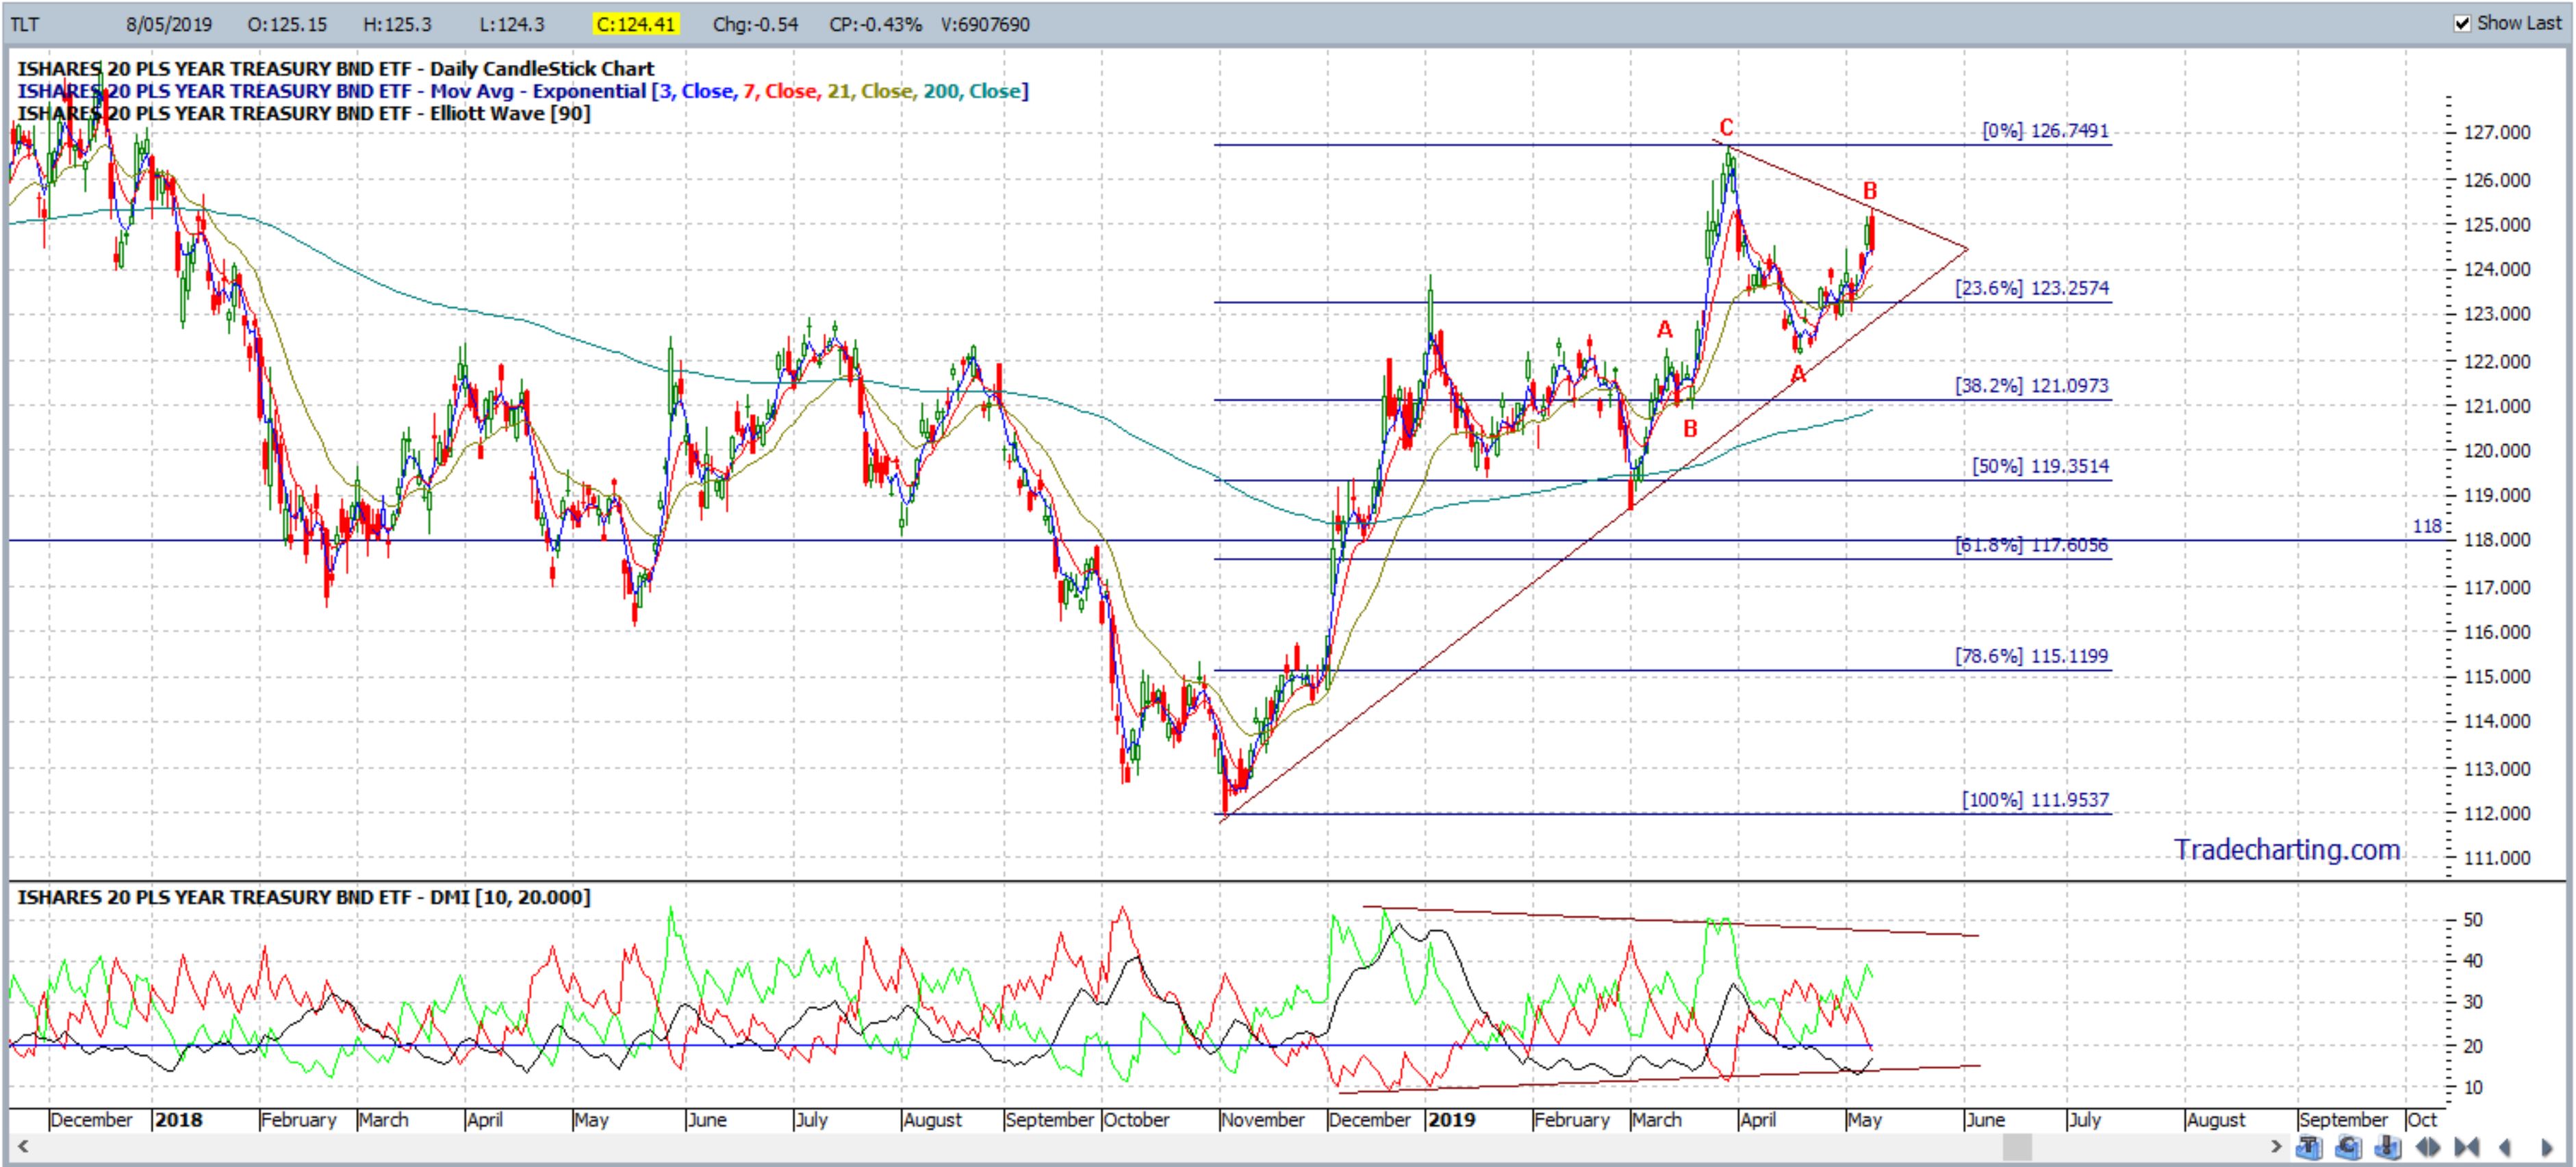Click the 50 level on DMI axis

(2473, 920)
